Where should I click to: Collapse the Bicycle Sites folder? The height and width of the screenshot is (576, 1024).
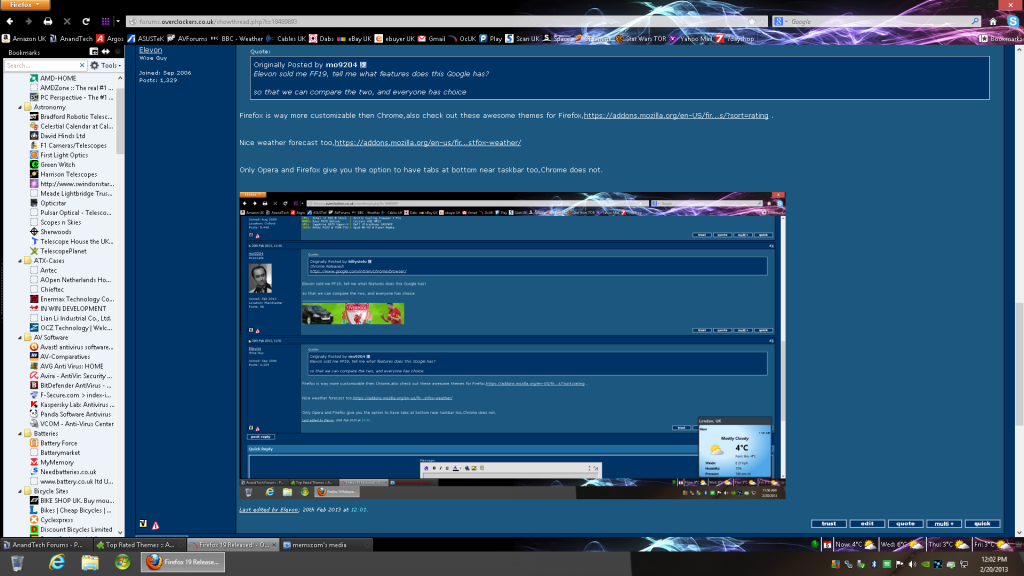20,491
